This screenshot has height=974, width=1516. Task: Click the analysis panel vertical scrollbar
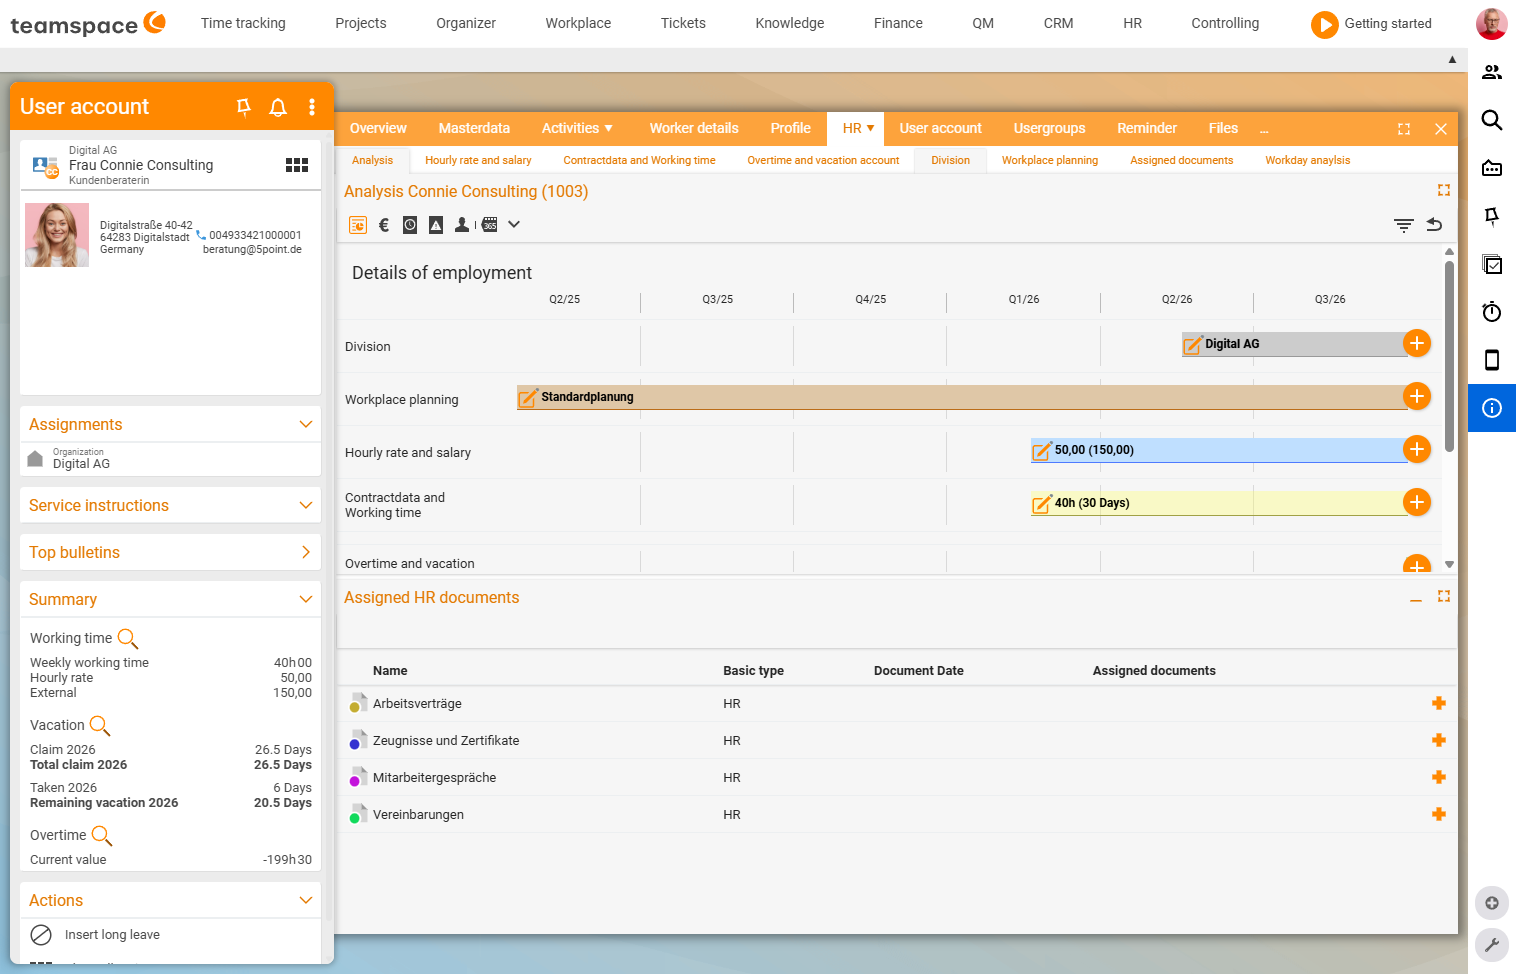click(x=1449, y=356)
